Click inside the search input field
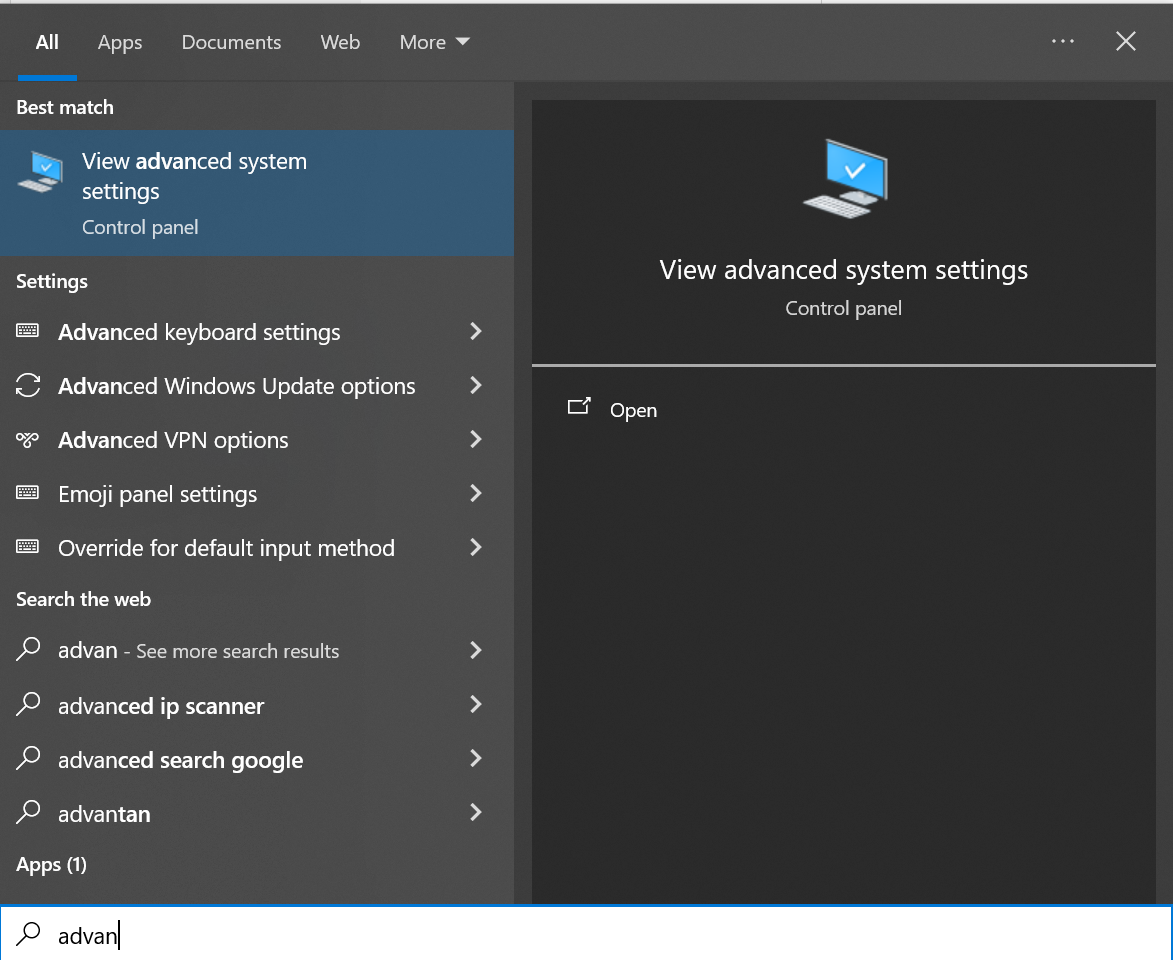 [x=300, y=935]
